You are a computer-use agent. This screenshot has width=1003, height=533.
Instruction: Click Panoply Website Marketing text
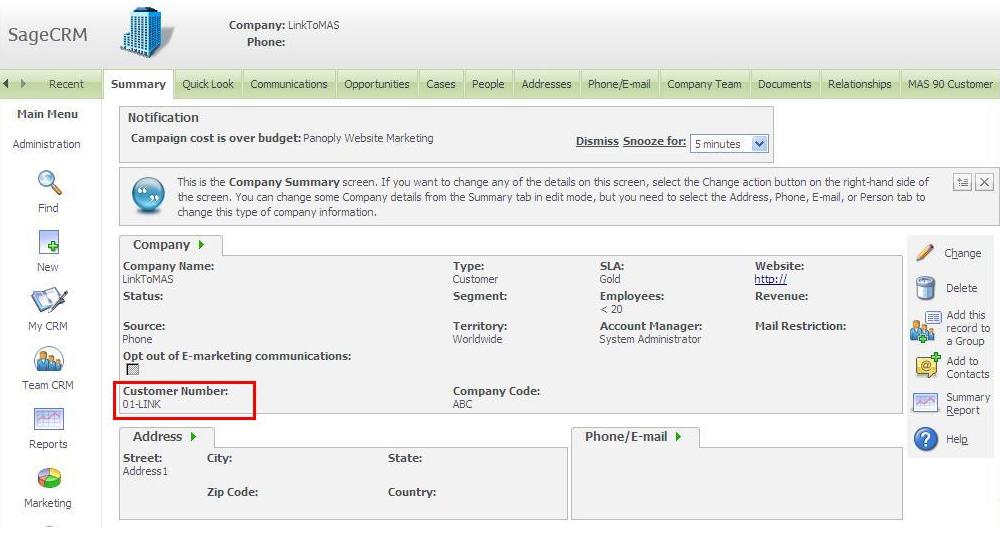click(x=368, y=138)
